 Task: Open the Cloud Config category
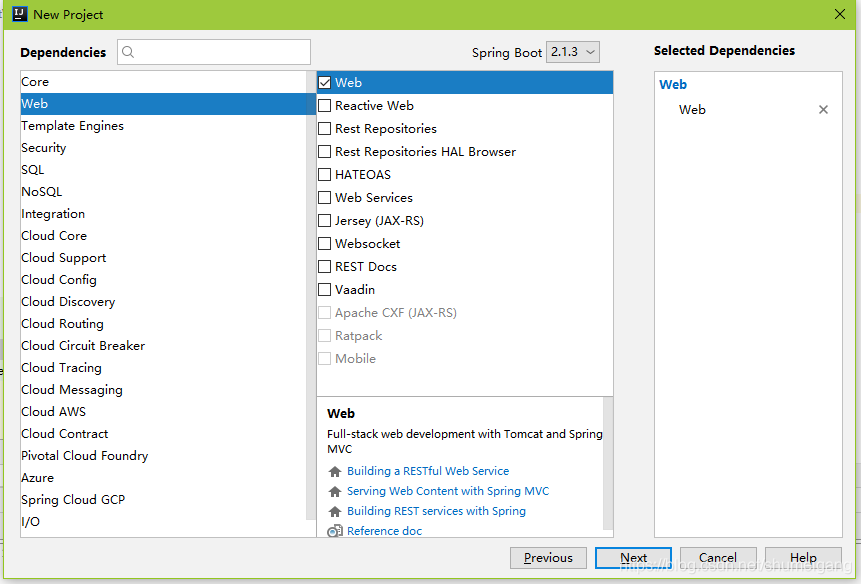(x=164, y=279)
